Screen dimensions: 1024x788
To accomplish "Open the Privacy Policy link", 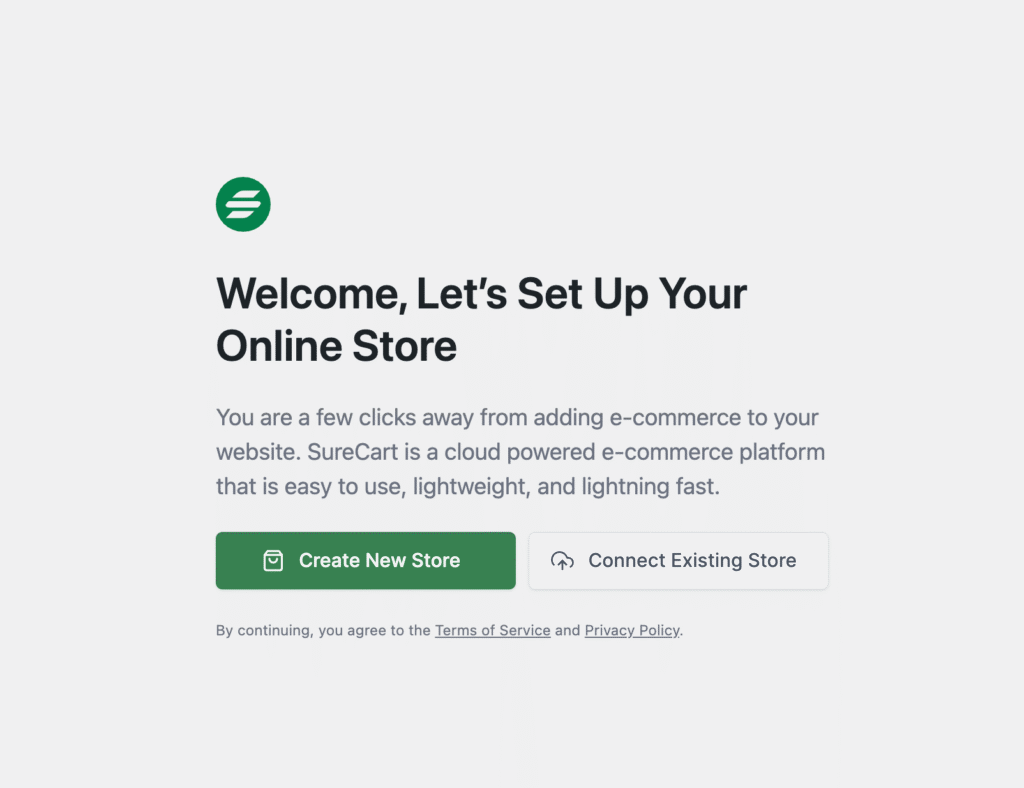I will pyautogui.click(x=632, y=631).
